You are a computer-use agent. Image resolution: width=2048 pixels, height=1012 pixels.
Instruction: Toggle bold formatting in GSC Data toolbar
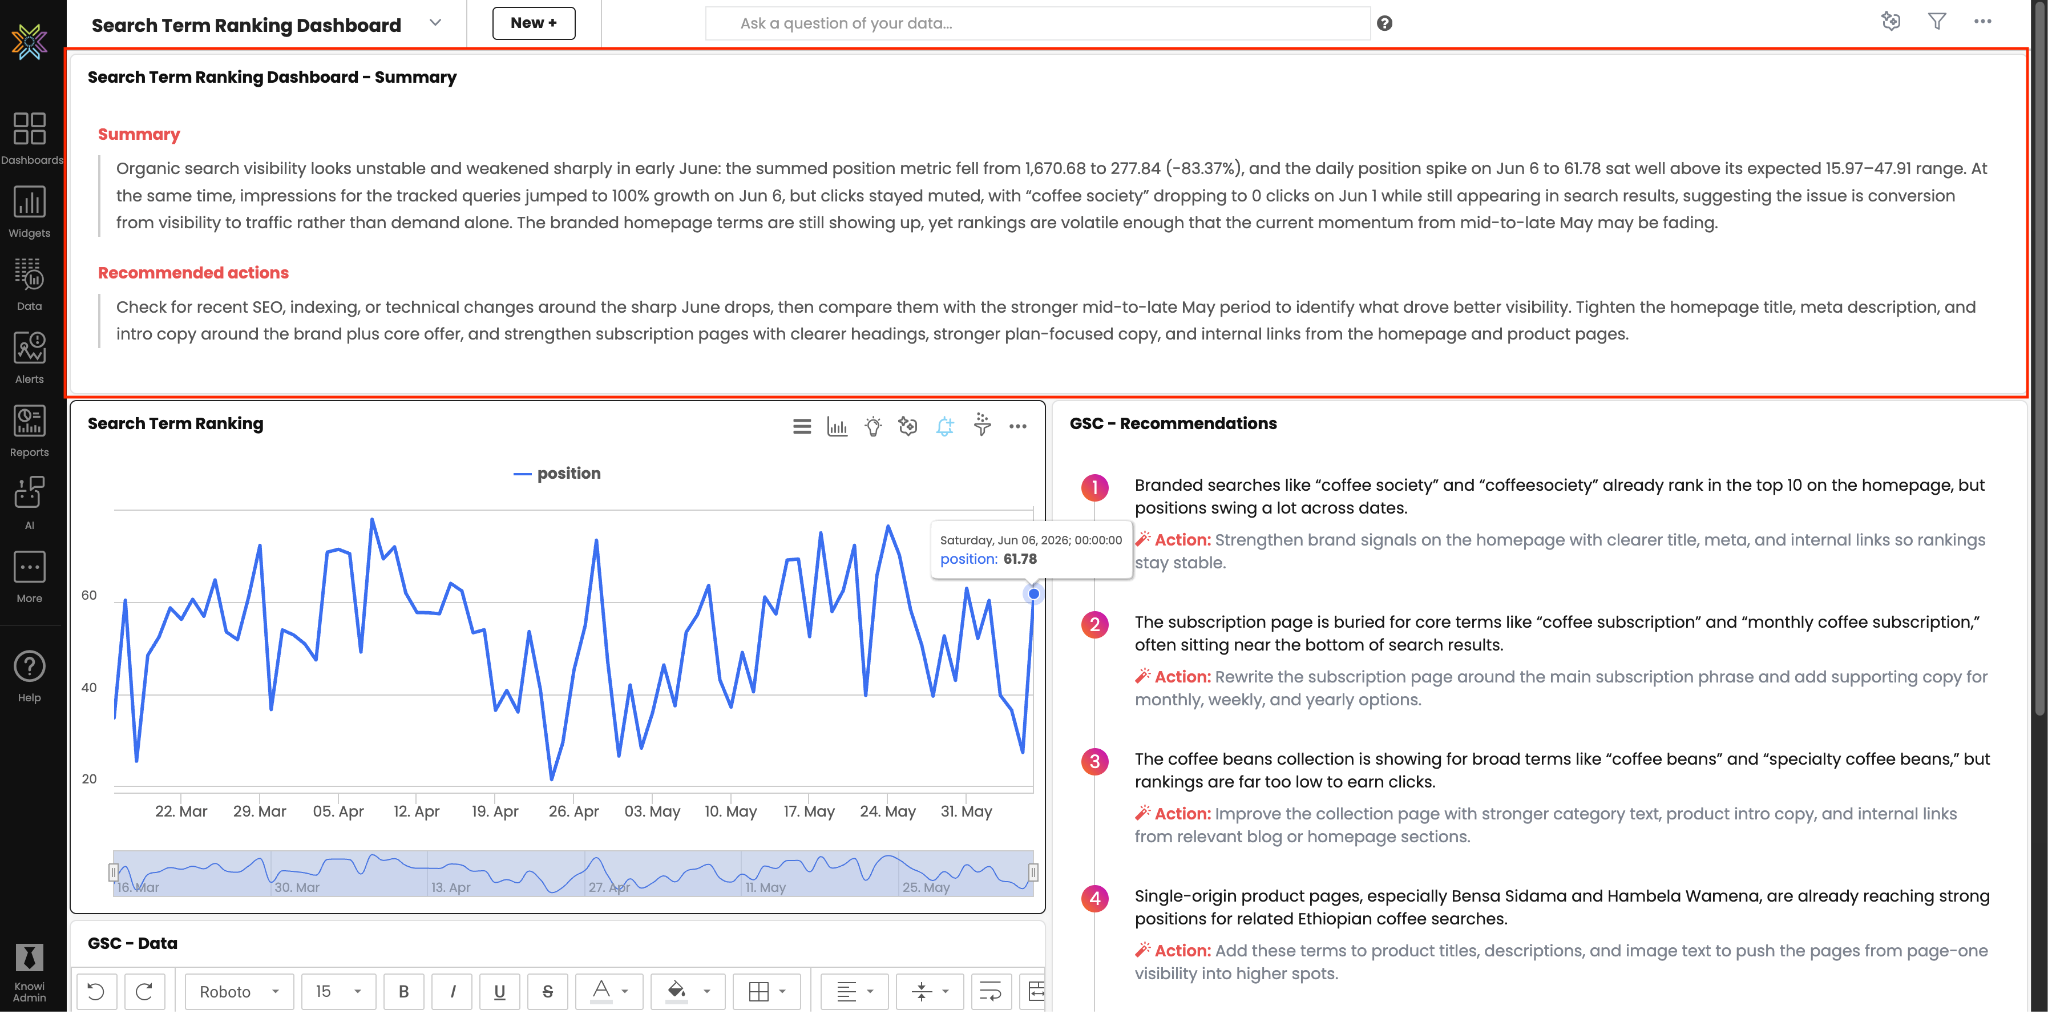pos(404,991)
